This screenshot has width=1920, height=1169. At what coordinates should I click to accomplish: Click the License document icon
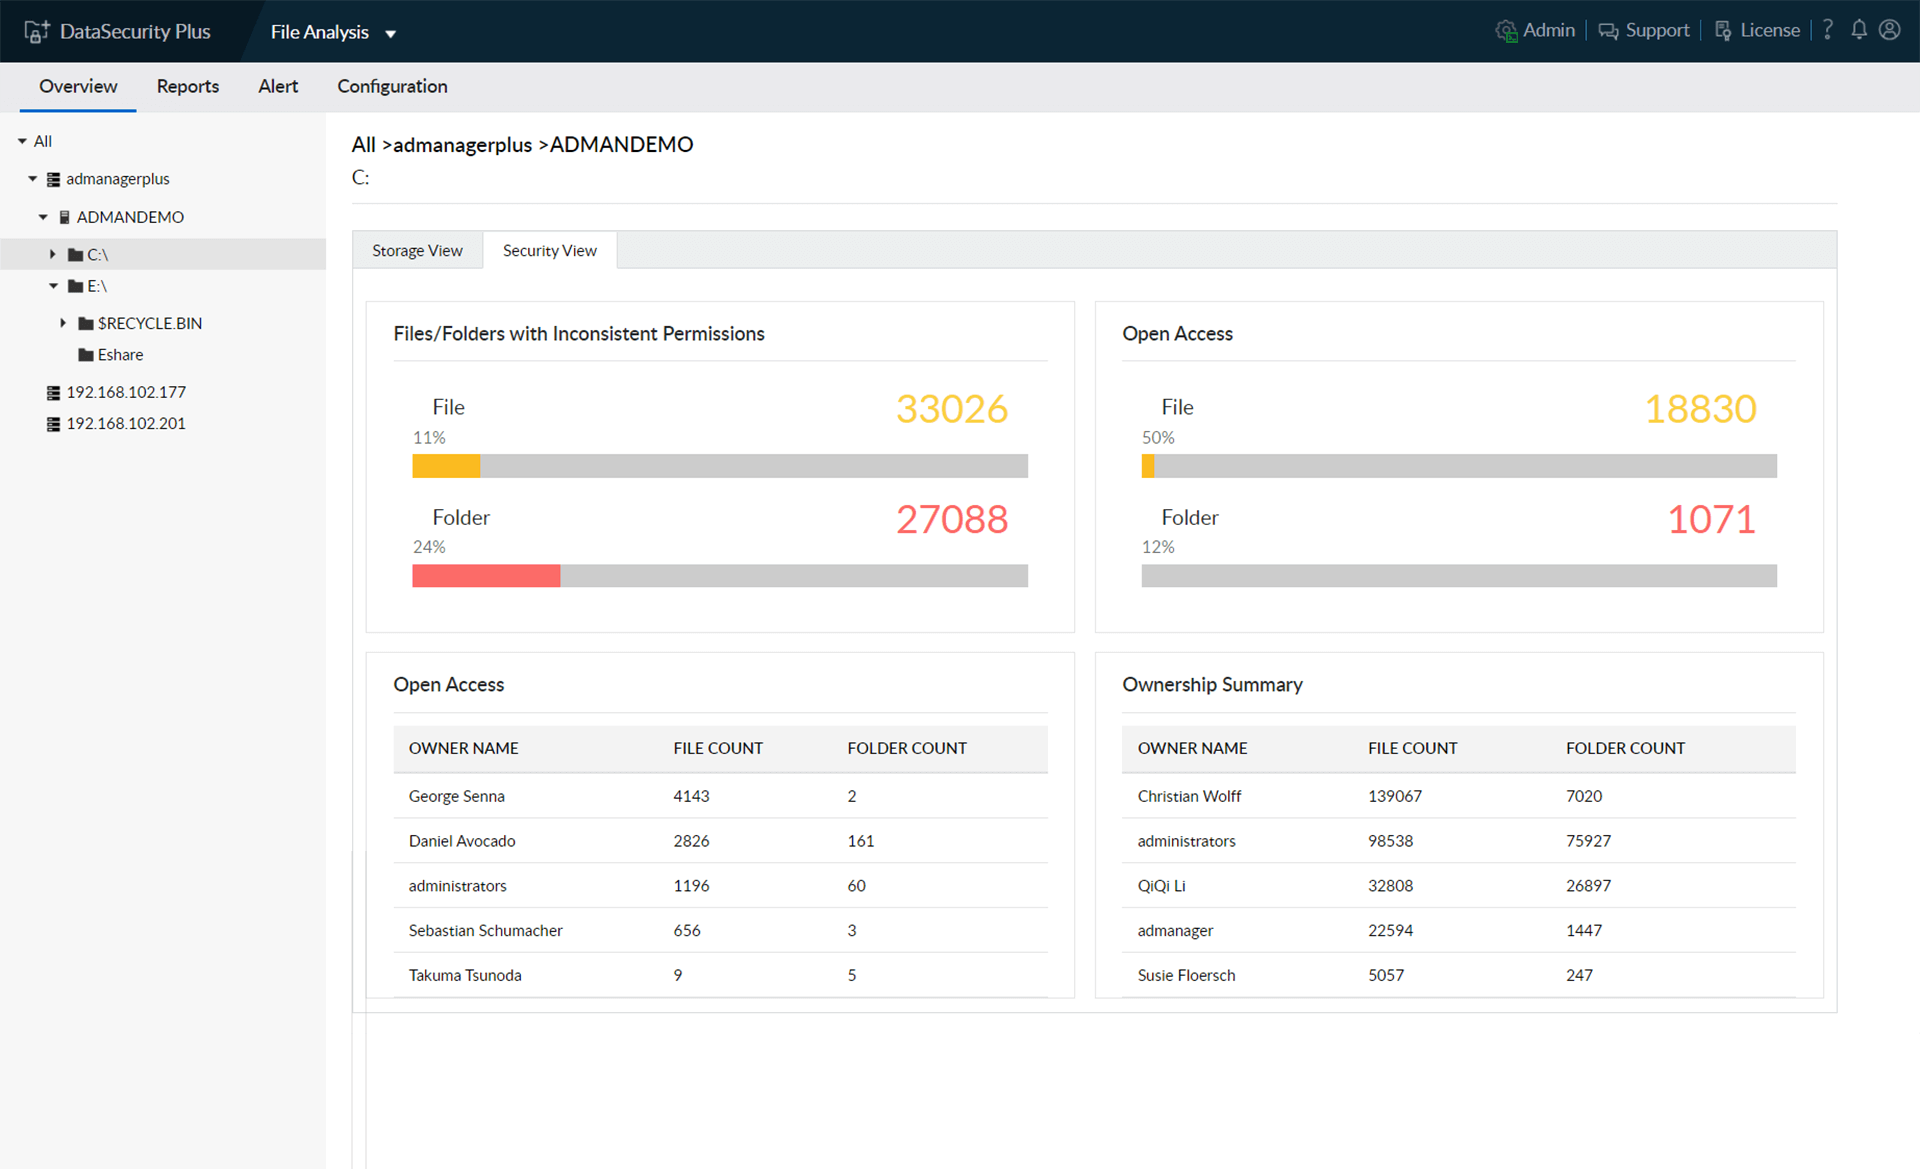click(1723, 31)
